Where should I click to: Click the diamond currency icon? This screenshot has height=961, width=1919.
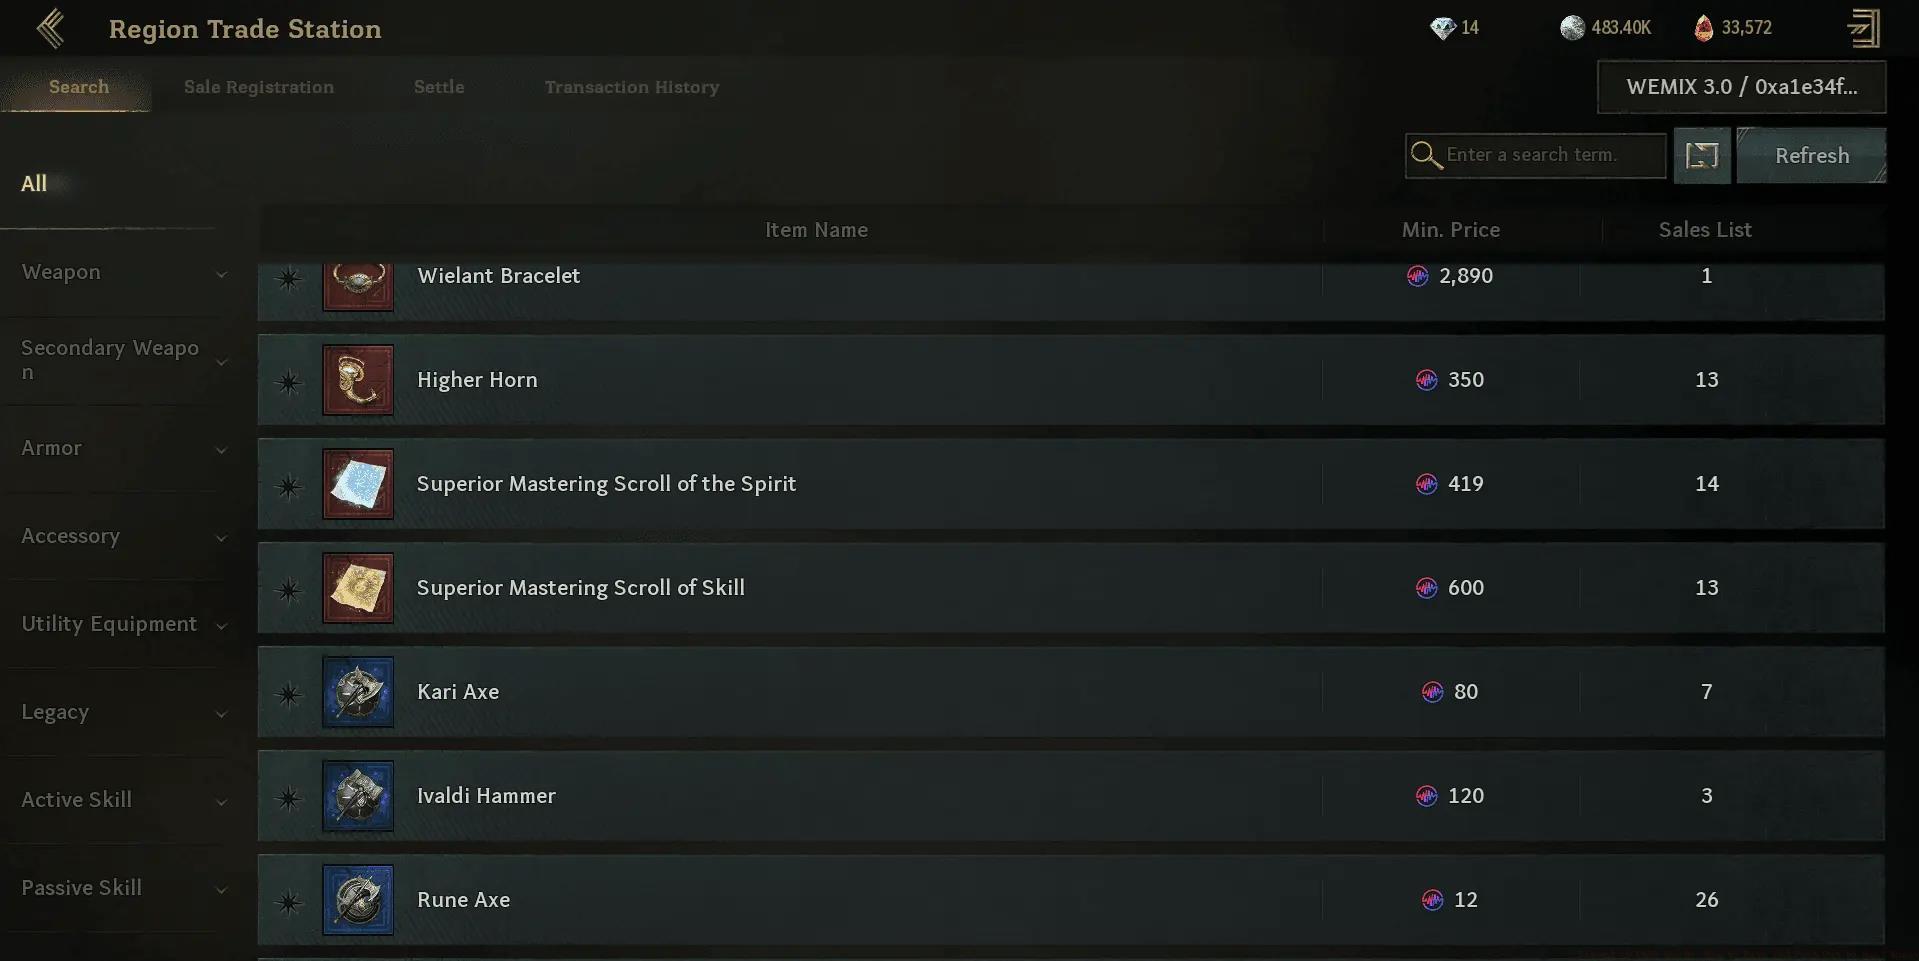click(x=1442, y=28)
